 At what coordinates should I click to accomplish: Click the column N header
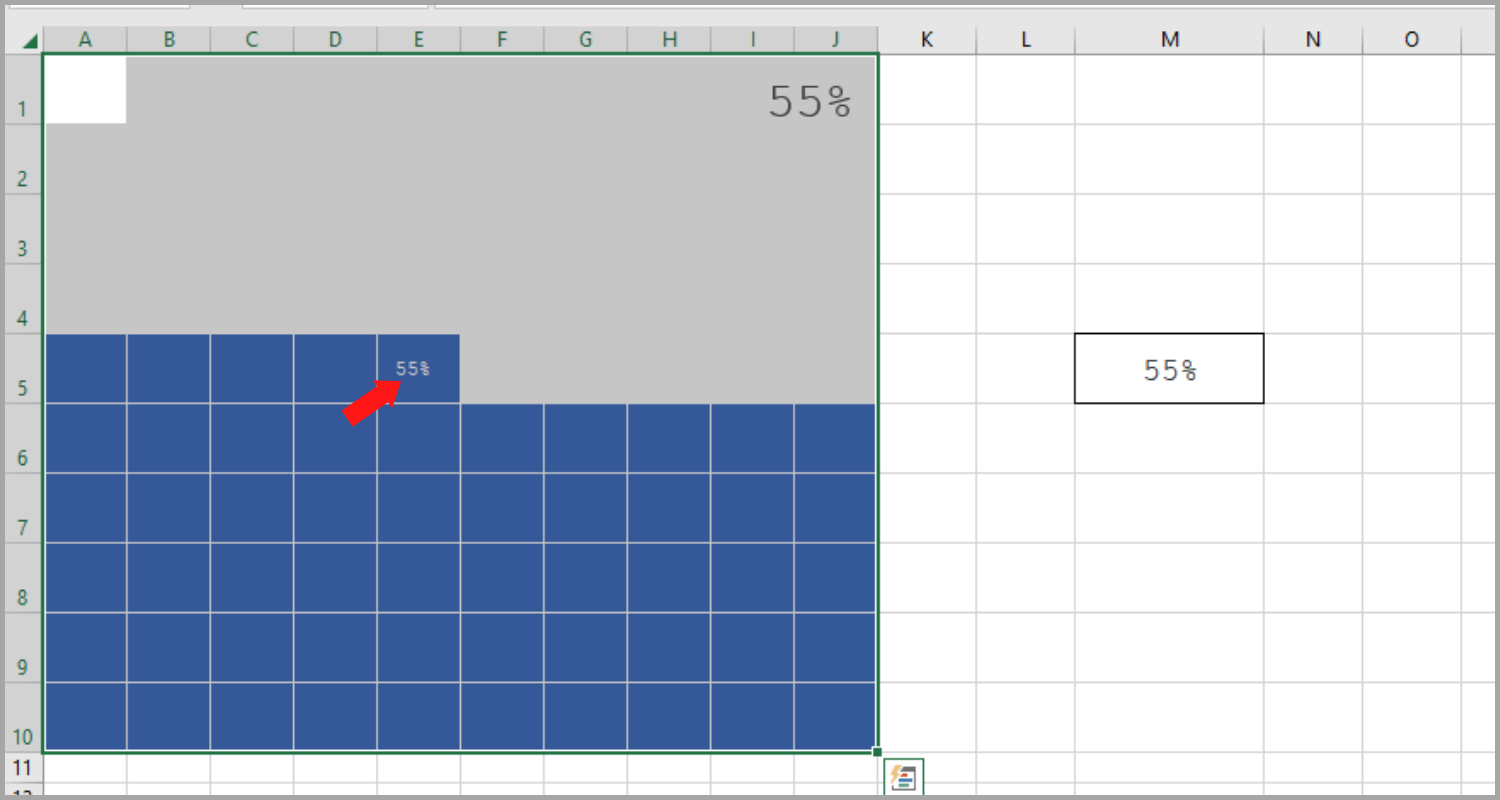point(1313,40)
